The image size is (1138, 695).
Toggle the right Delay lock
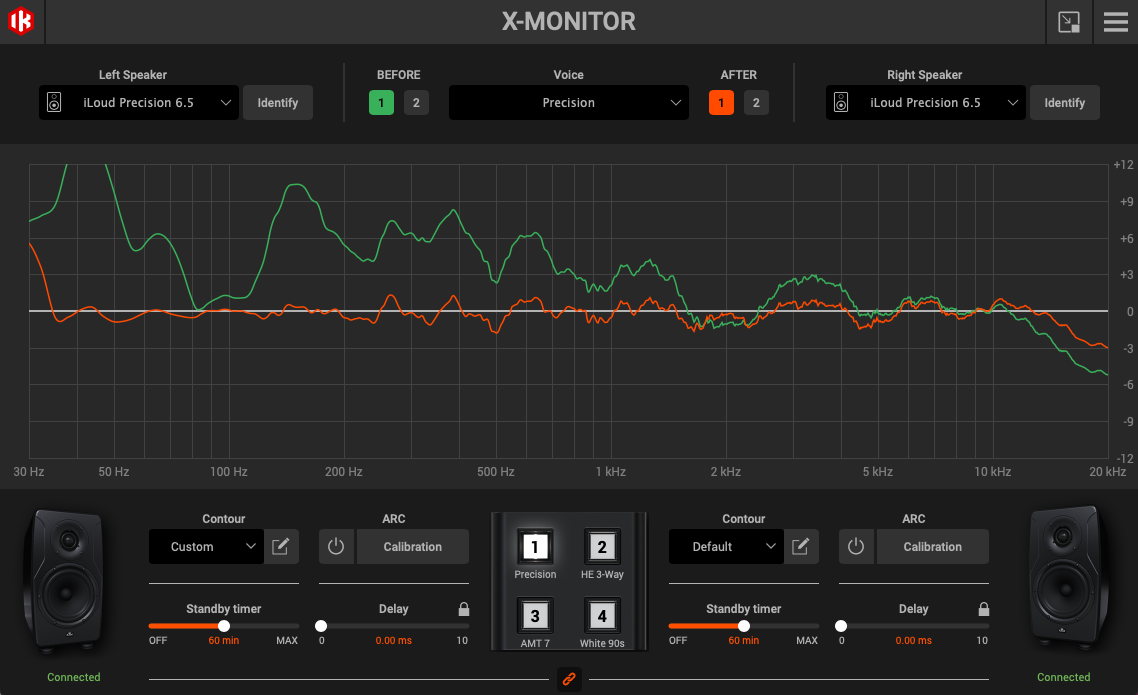click(x=983, y=609)
